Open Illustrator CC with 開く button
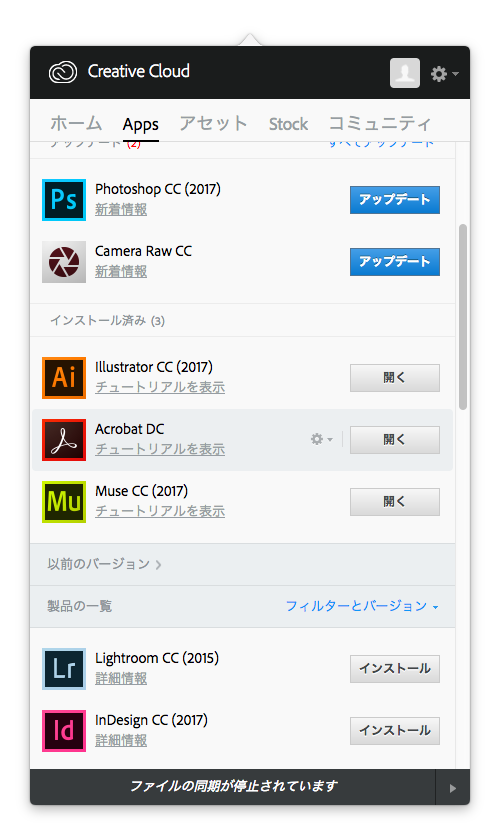 [x=395, y=378]
